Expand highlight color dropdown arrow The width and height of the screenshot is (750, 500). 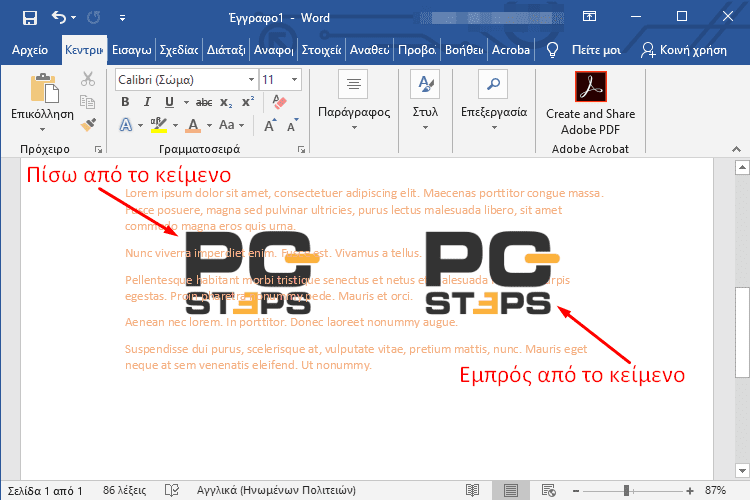(x=176, y=126)
